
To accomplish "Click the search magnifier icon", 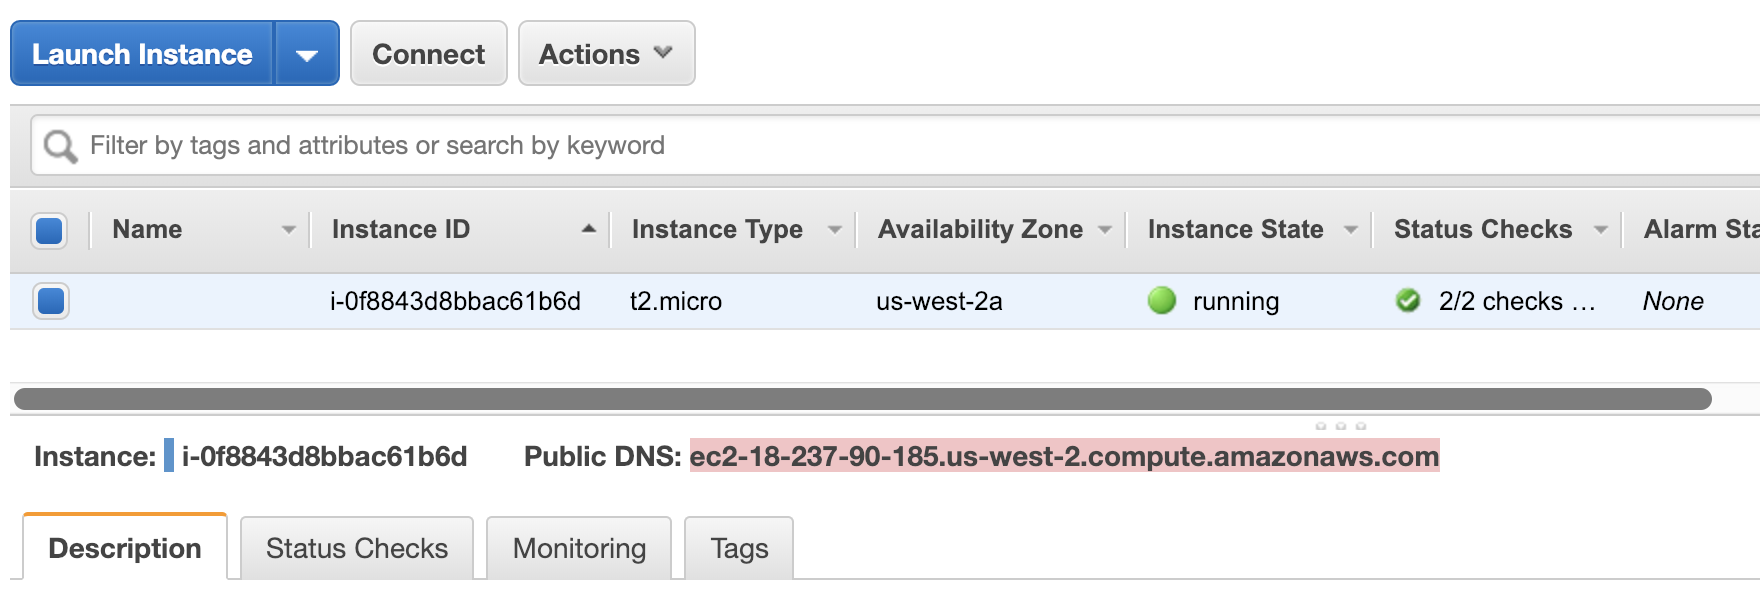I will tap(60, 146).
